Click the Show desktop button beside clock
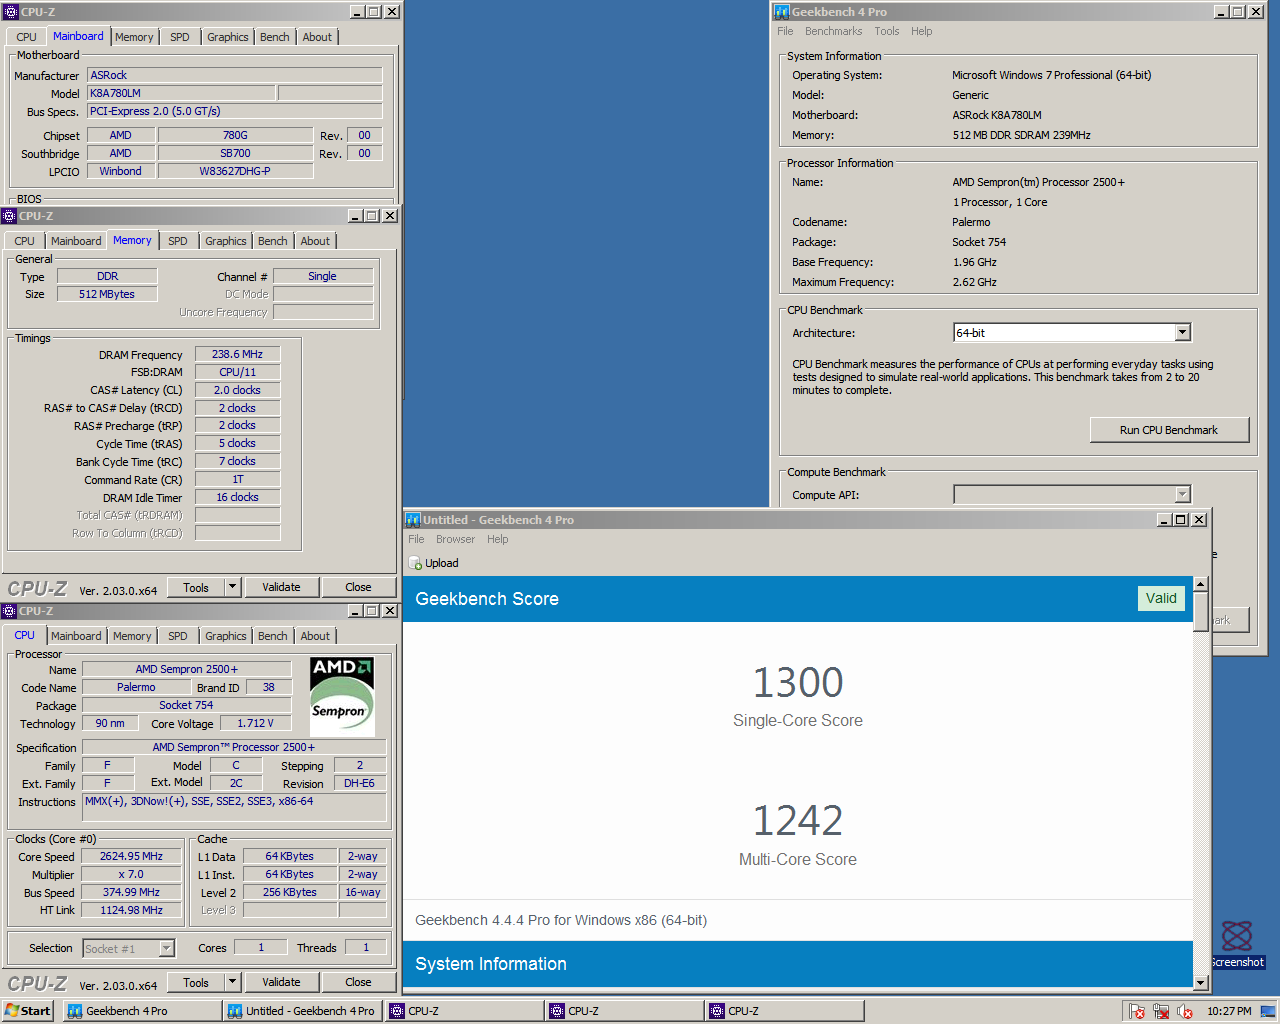 tap(1270, 1011)
